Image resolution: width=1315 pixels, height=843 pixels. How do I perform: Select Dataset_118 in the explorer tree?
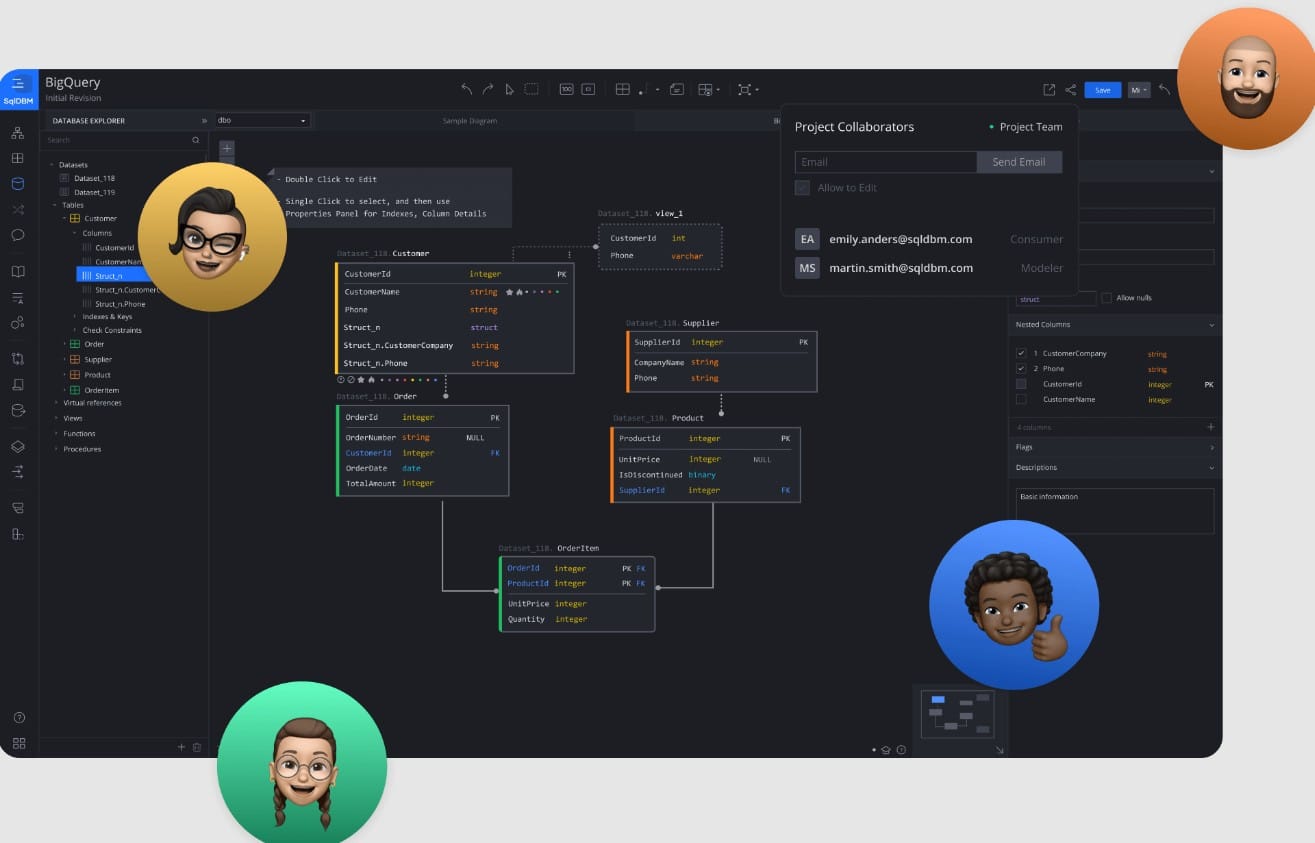(x=94, y=178)
